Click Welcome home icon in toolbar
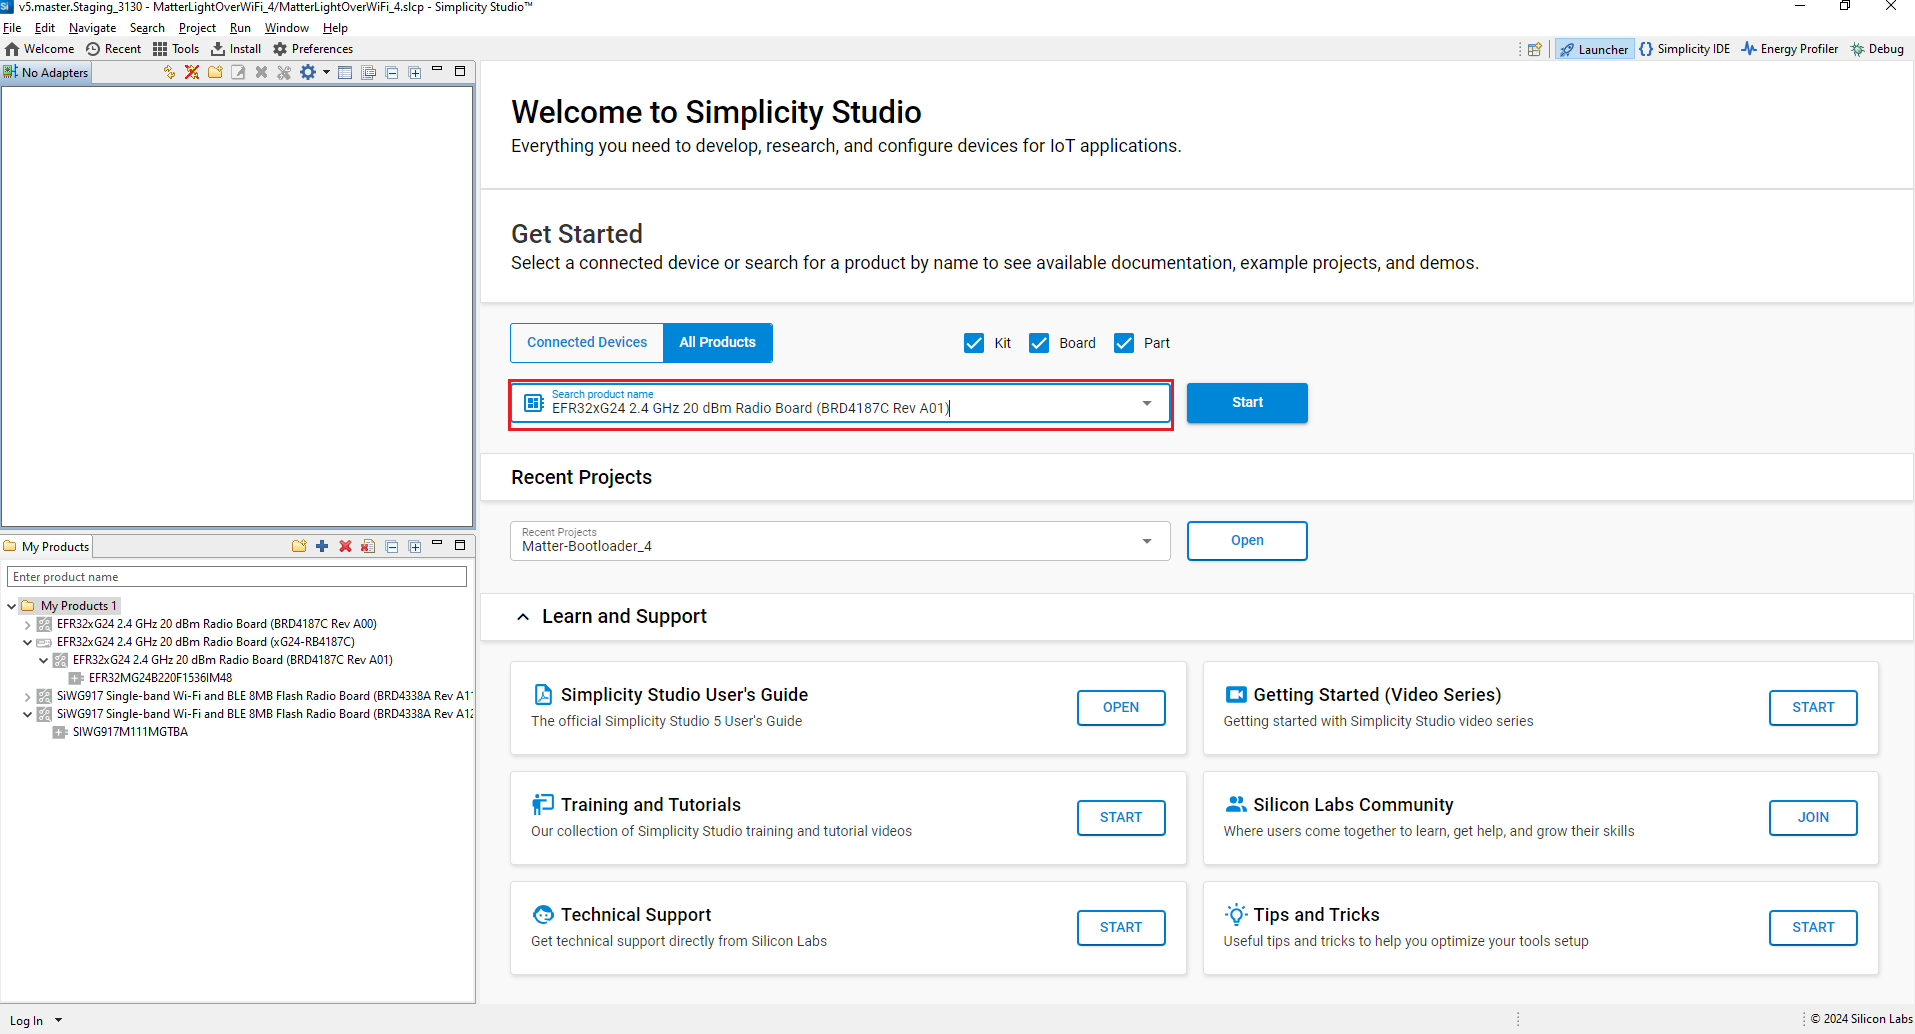Image resolution: width=1915 pixels, height=1034 pixels. click(x=13, y=49)
